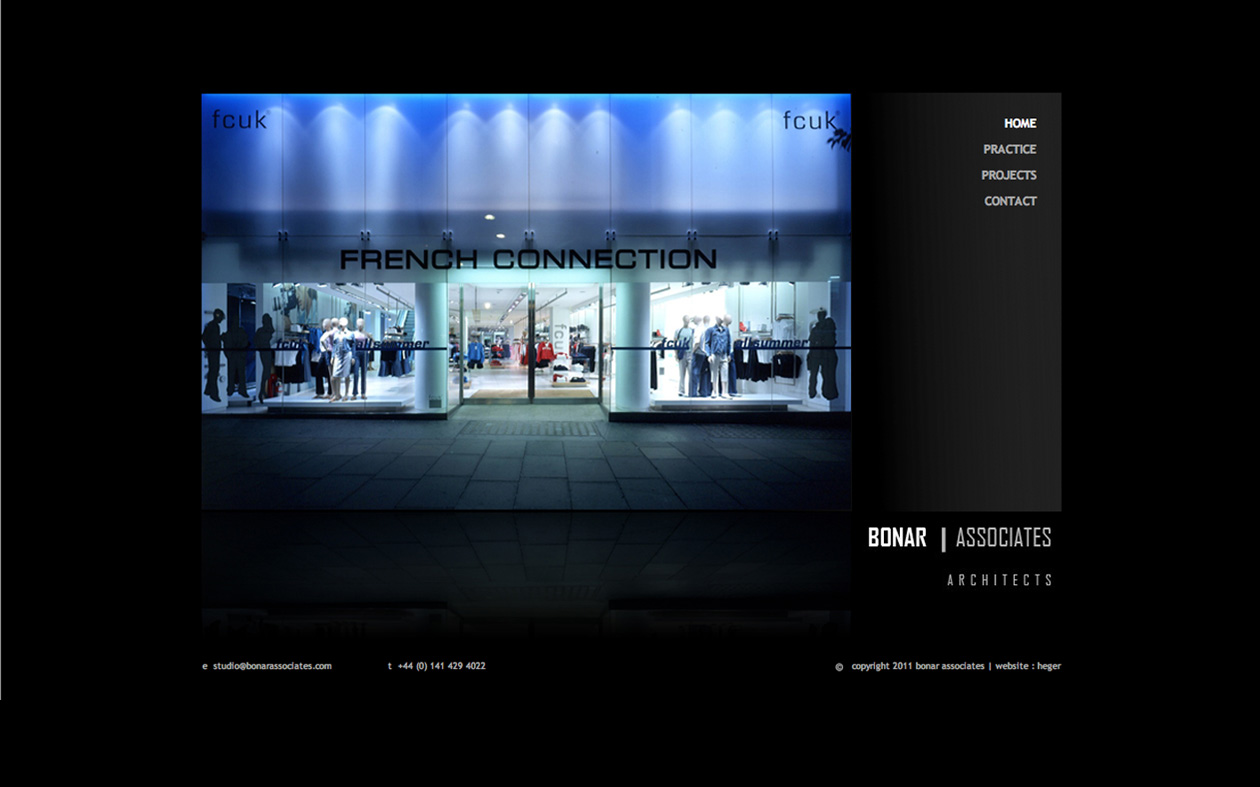Click the fcuk logo in the top-right of the photo

[809, 120]
